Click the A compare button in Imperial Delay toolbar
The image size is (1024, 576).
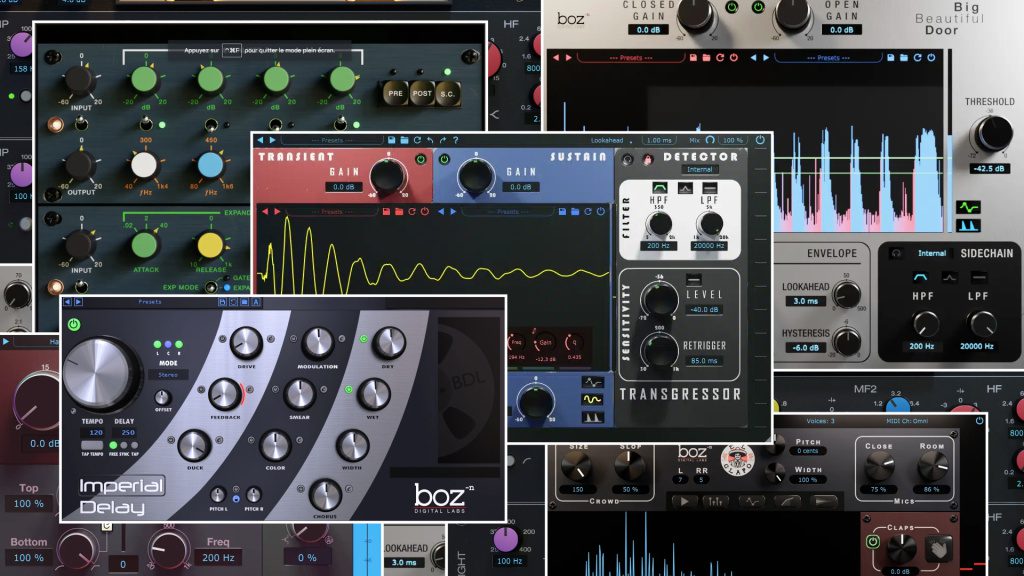coord(256,302)
